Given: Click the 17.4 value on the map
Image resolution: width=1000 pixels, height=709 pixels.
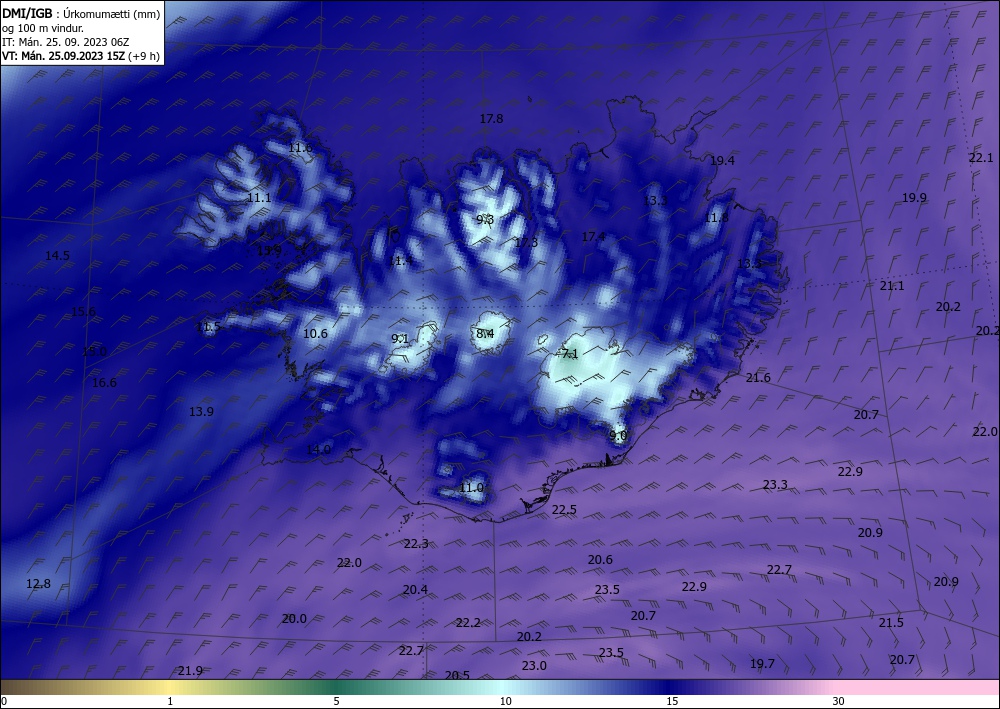Looking at the screenshot, I should click(x=593, y=237).
